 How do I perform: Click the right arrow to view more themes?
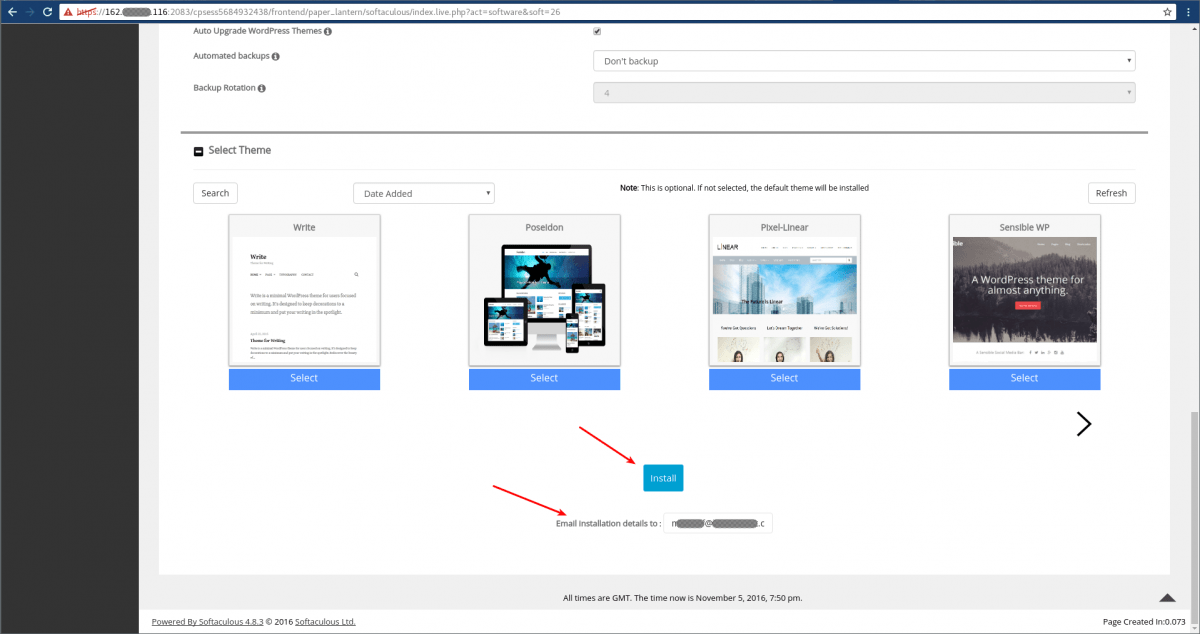click(x=1083, y=423)
